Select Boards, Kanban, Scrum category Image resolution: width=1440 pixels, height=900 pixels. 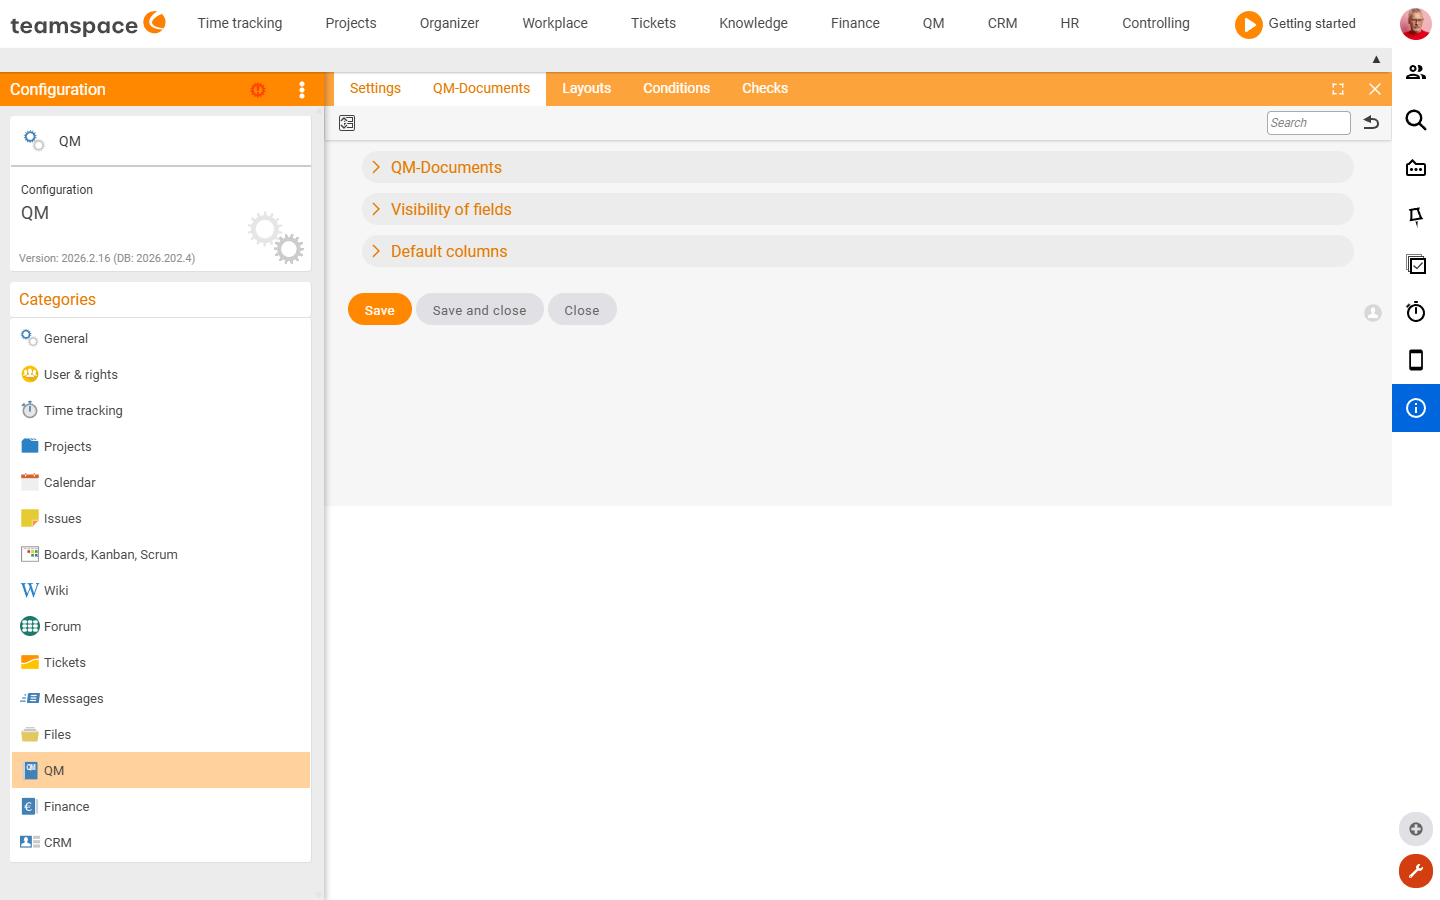(161, 554)
